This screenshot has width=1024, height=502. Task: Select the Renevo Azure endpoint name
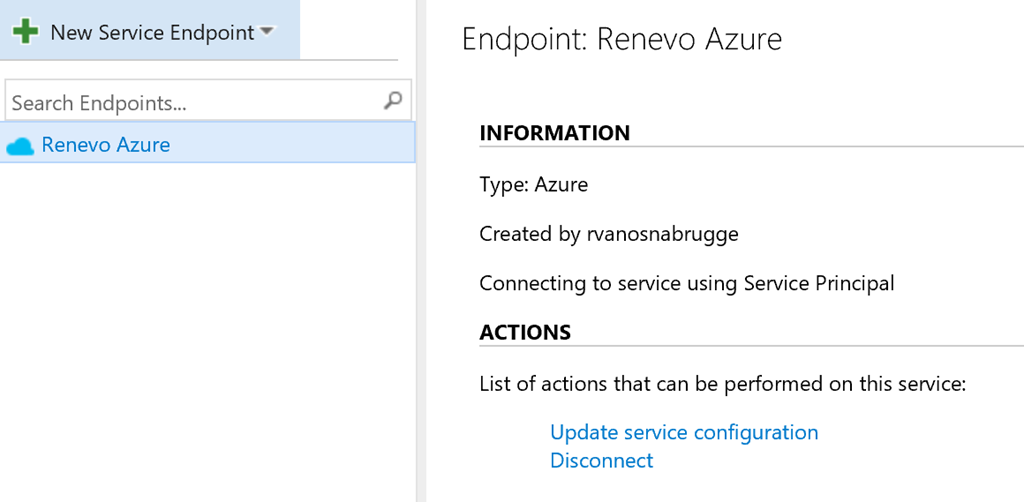tap(106, 145)
